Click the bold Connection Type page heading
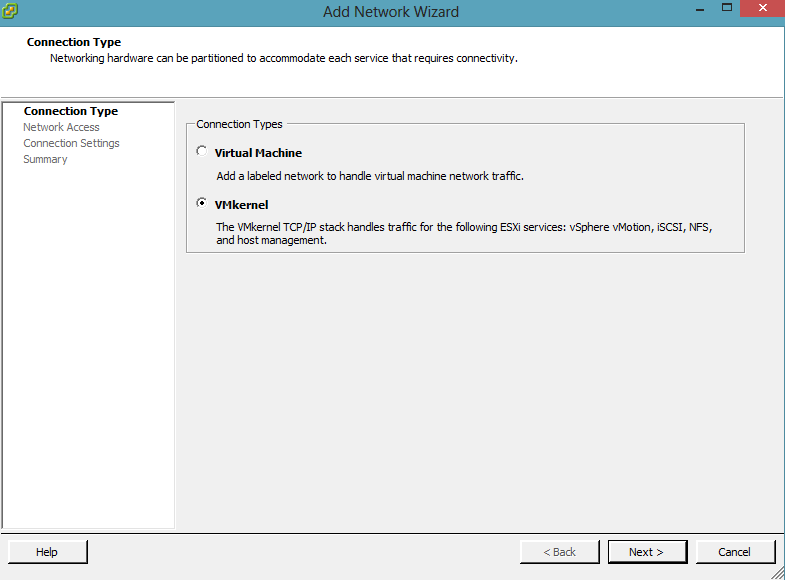The image size is (785, 580). point(74,42)
